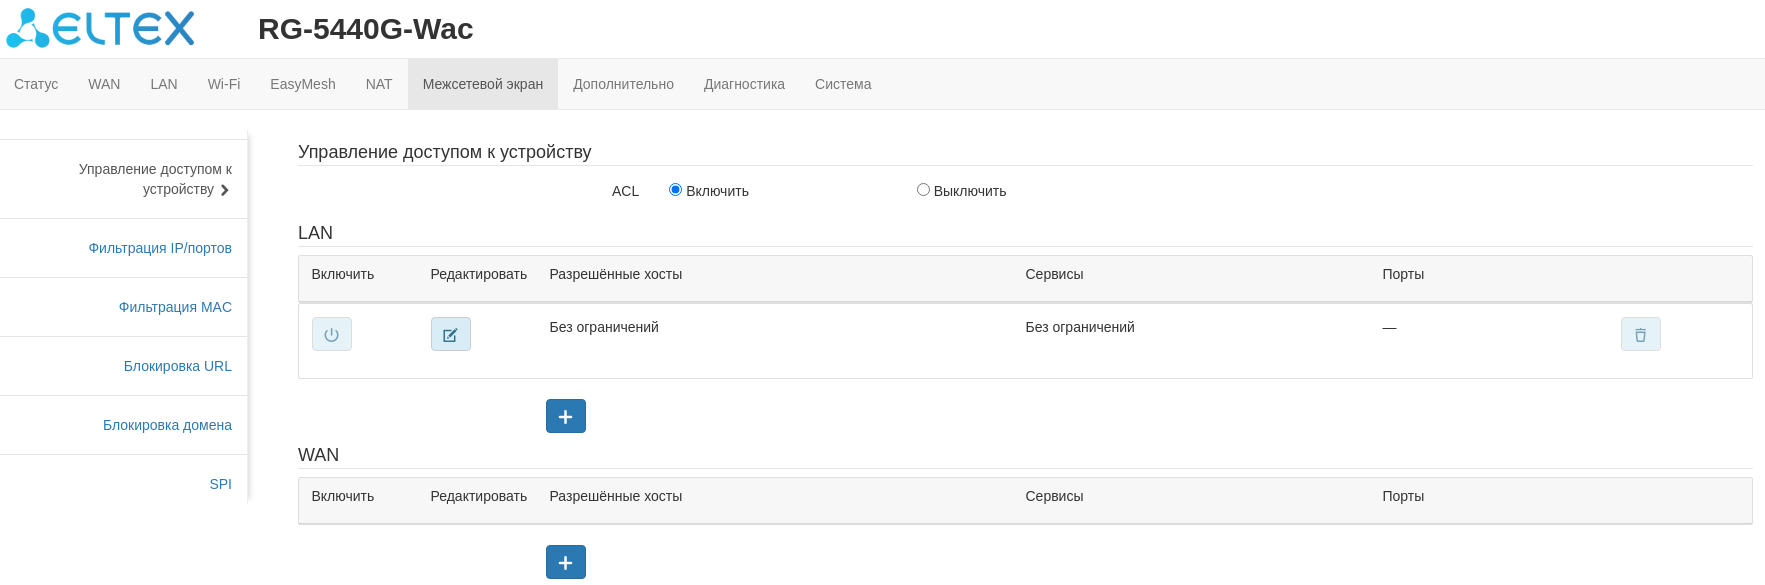The image size is (1765, 585).
Task: Open the Статус tab
Action: [x=36, y=84]
